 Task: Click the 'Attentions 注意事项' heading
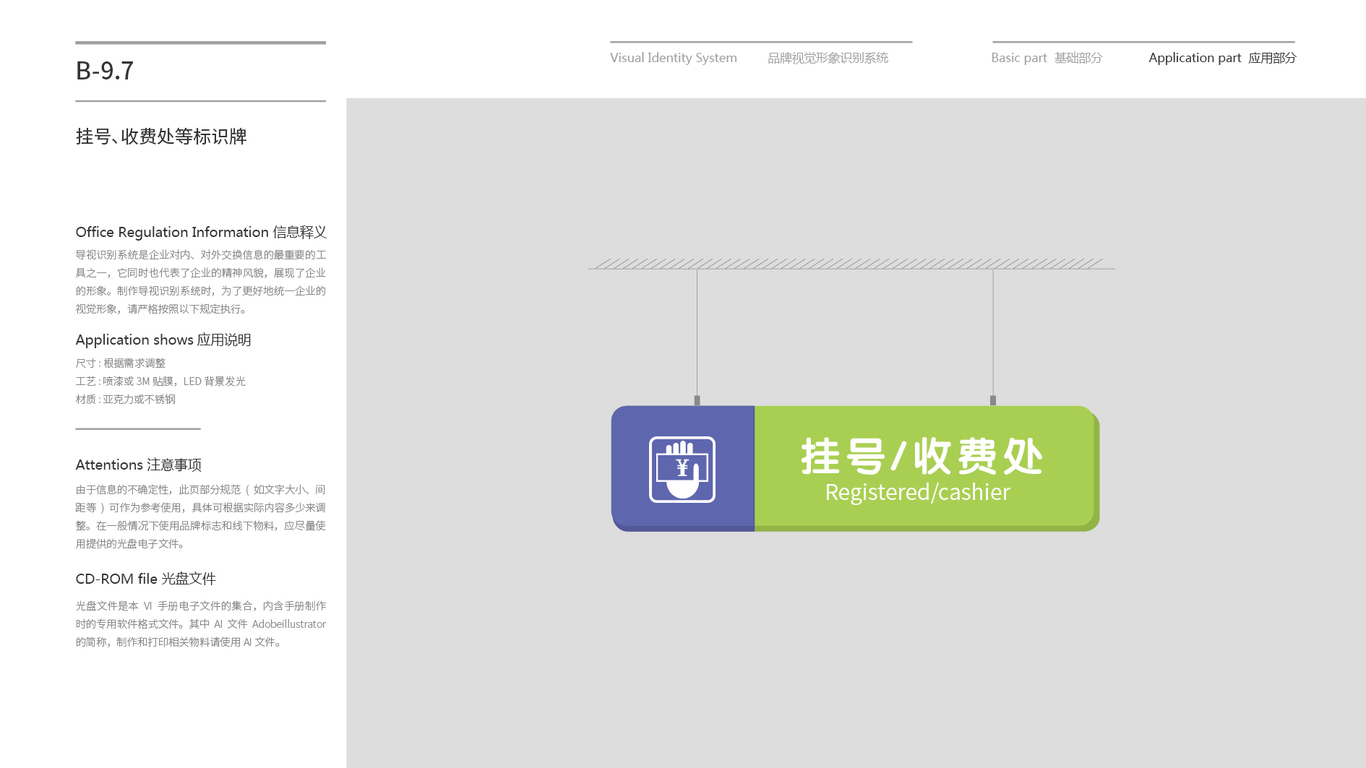pyautogui.click(x=138, y=465)
